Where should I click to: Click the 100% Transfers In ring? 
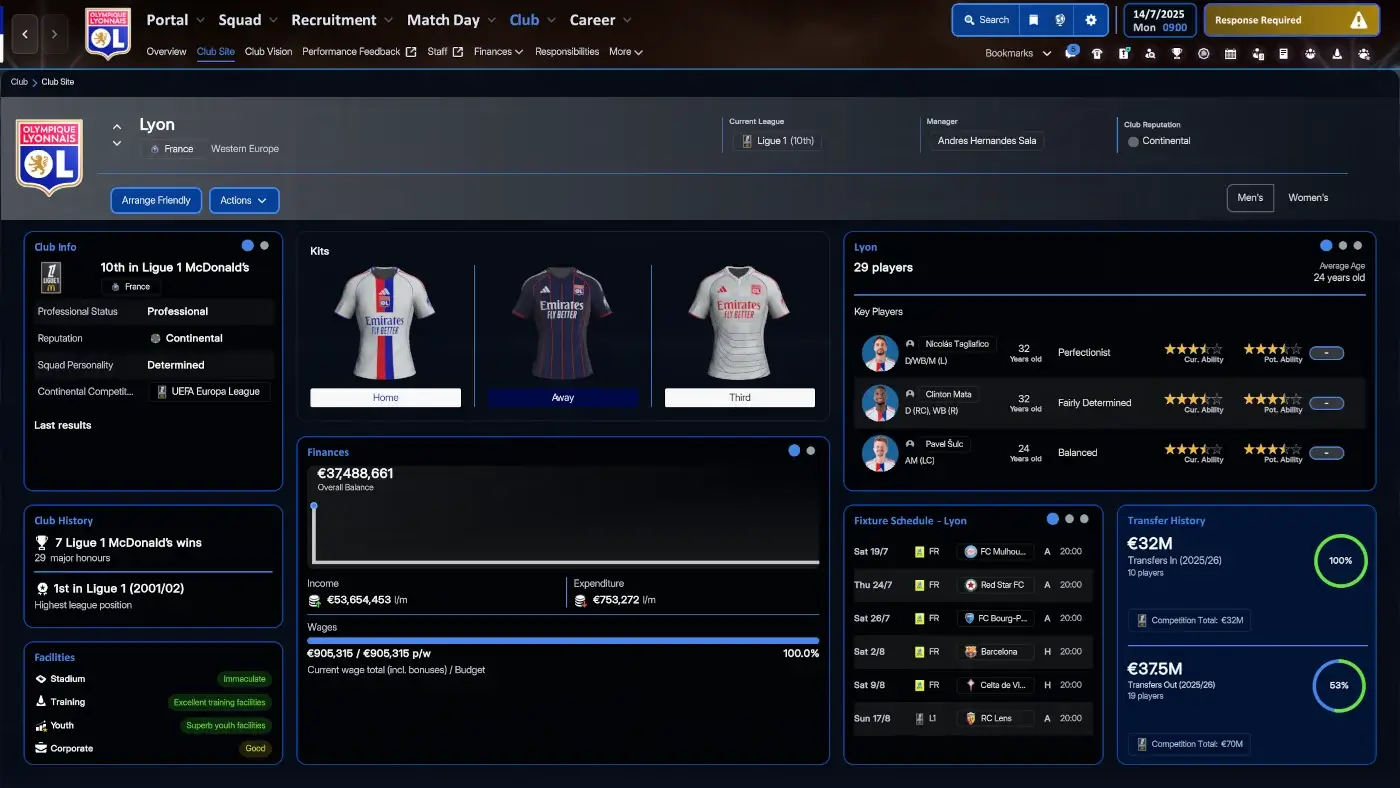coord(1340,561)
